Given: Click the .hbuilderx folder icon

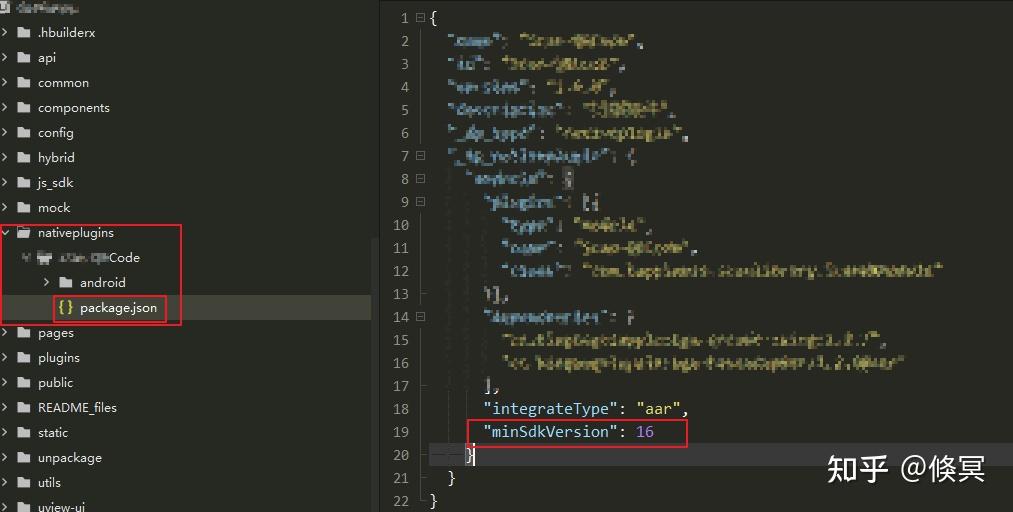Looking at the screenshot, I should click(24, 32).
